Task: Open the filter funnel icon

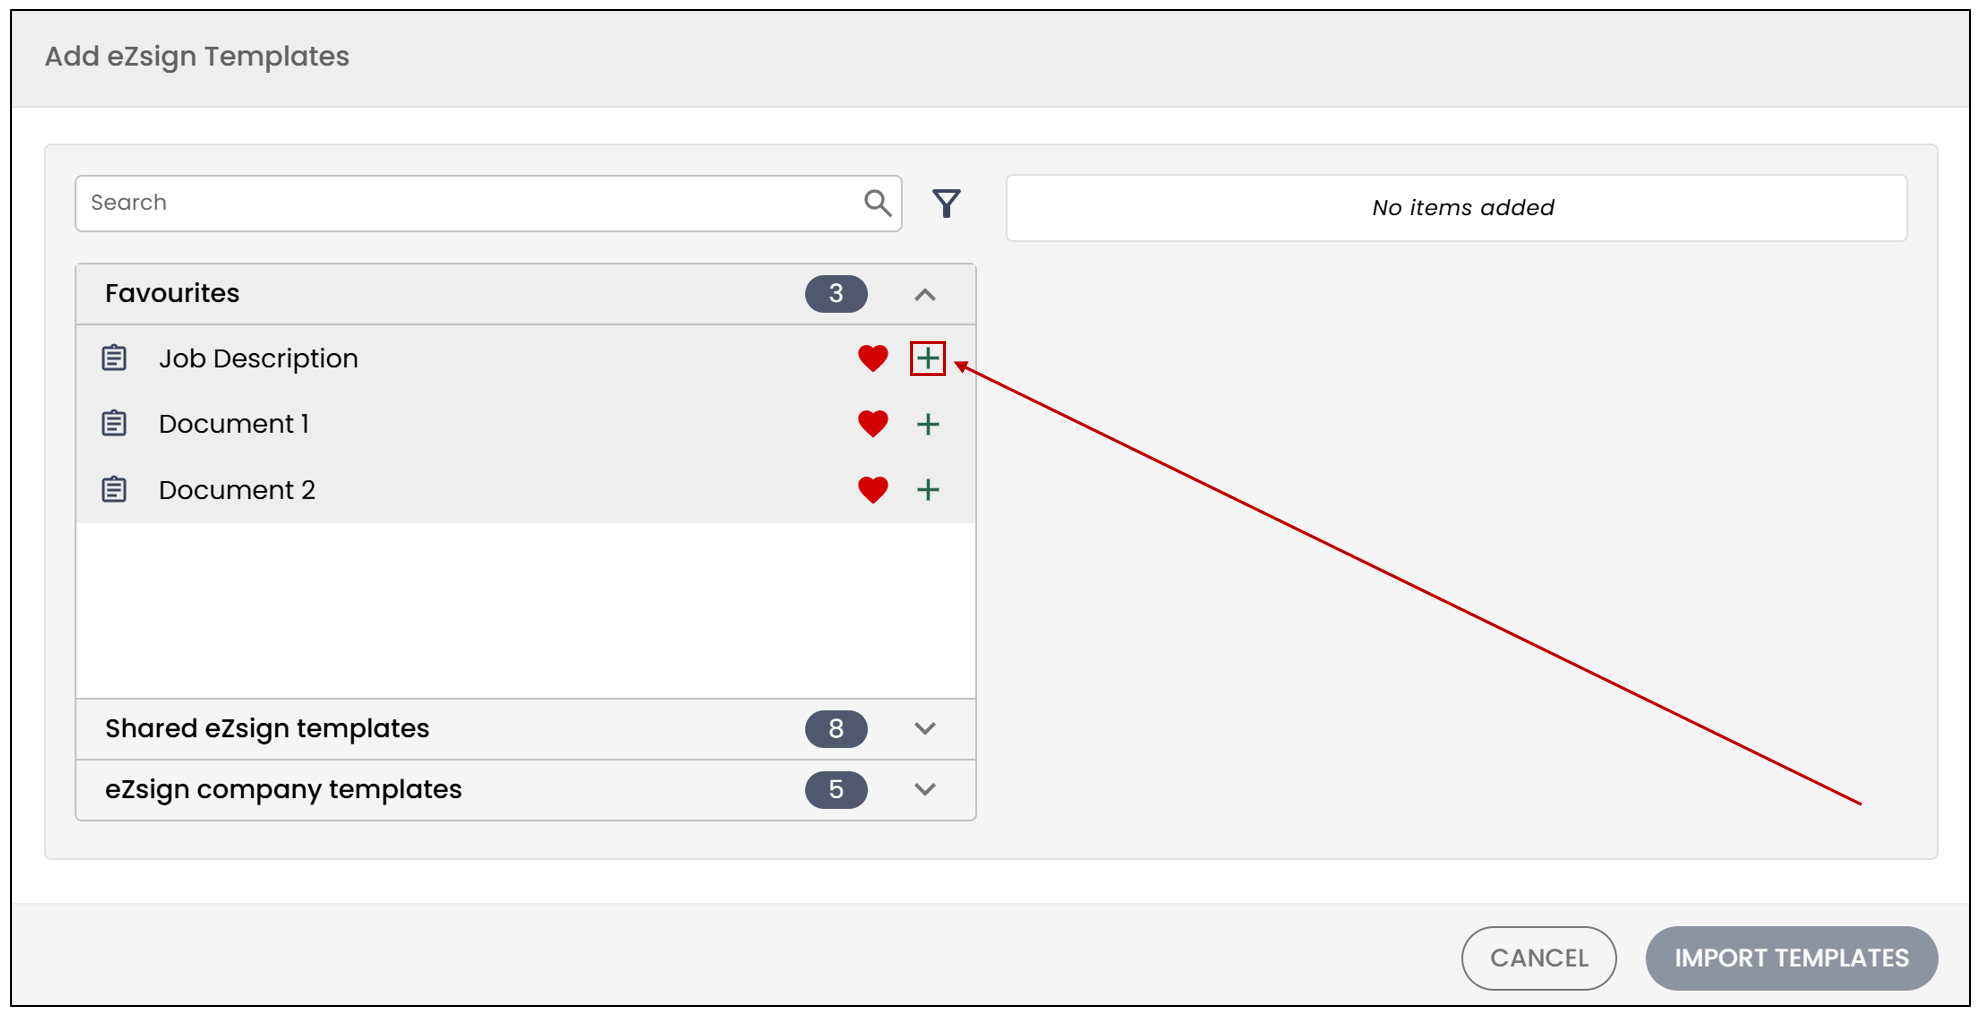Action: (x=946, y=203)
